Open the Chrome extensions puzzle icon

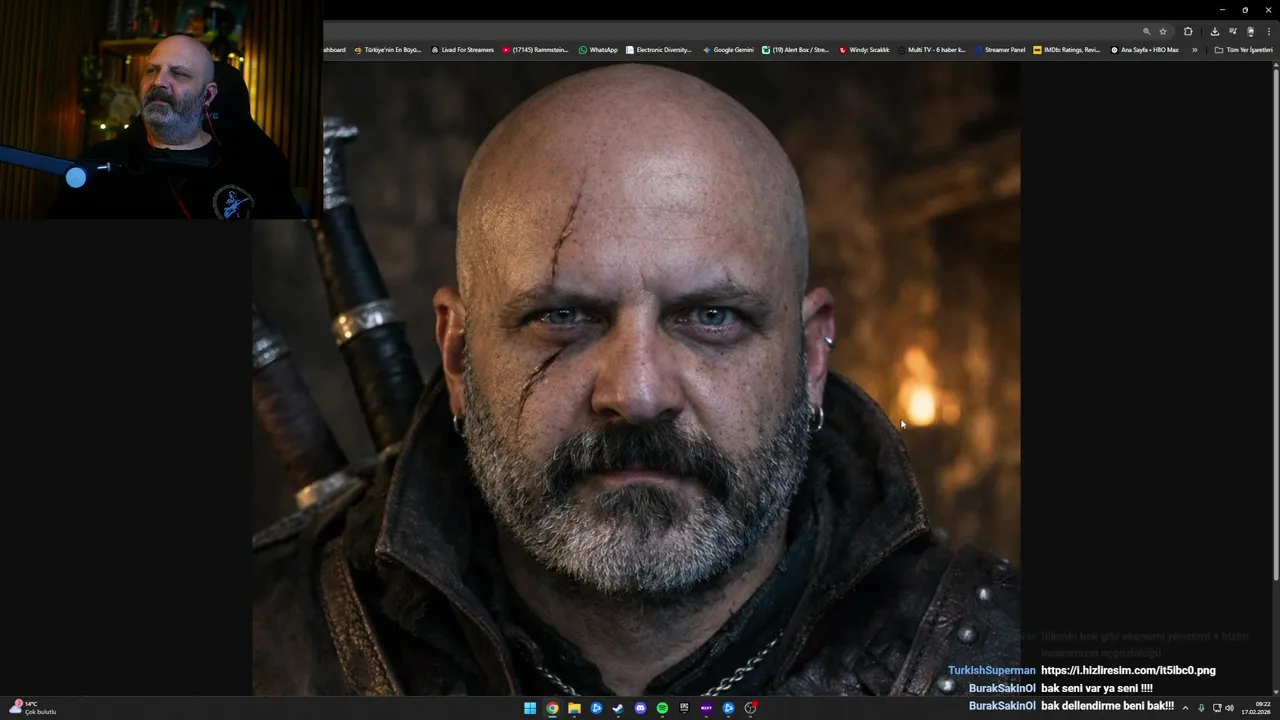click(1188, 31)
